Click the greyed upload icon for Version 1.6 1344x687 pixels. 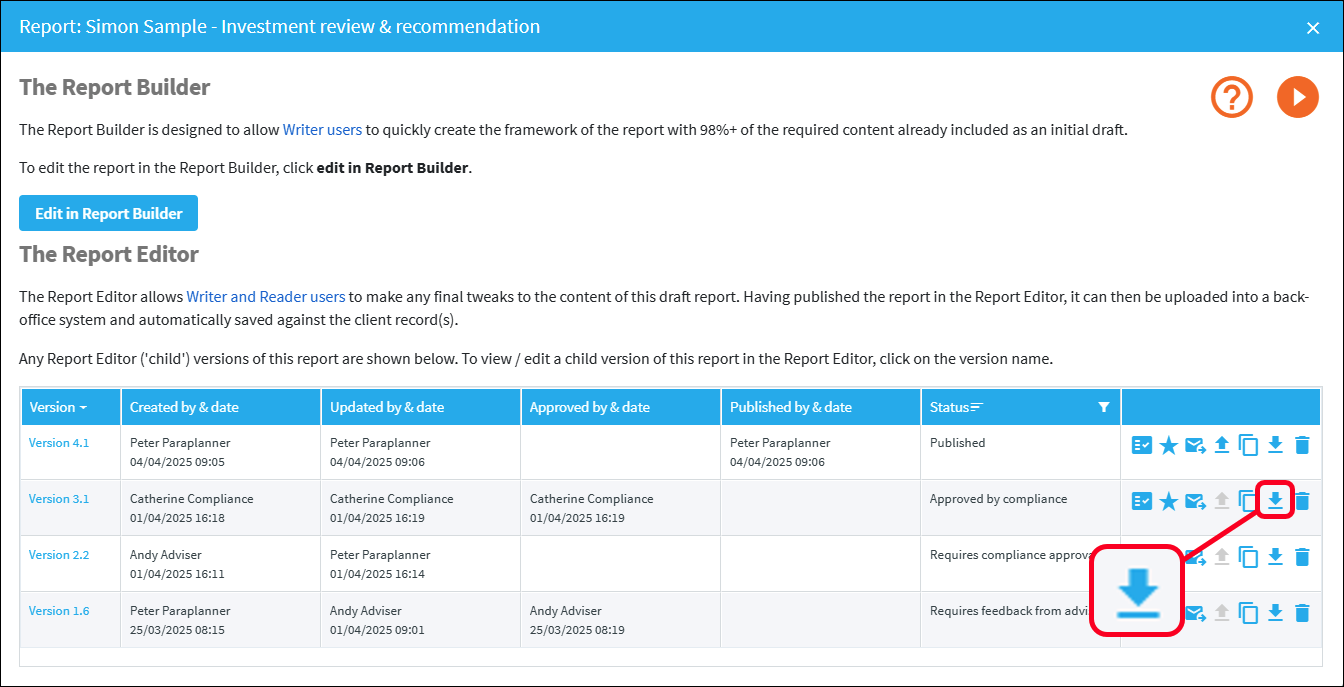coord(1221,613)
